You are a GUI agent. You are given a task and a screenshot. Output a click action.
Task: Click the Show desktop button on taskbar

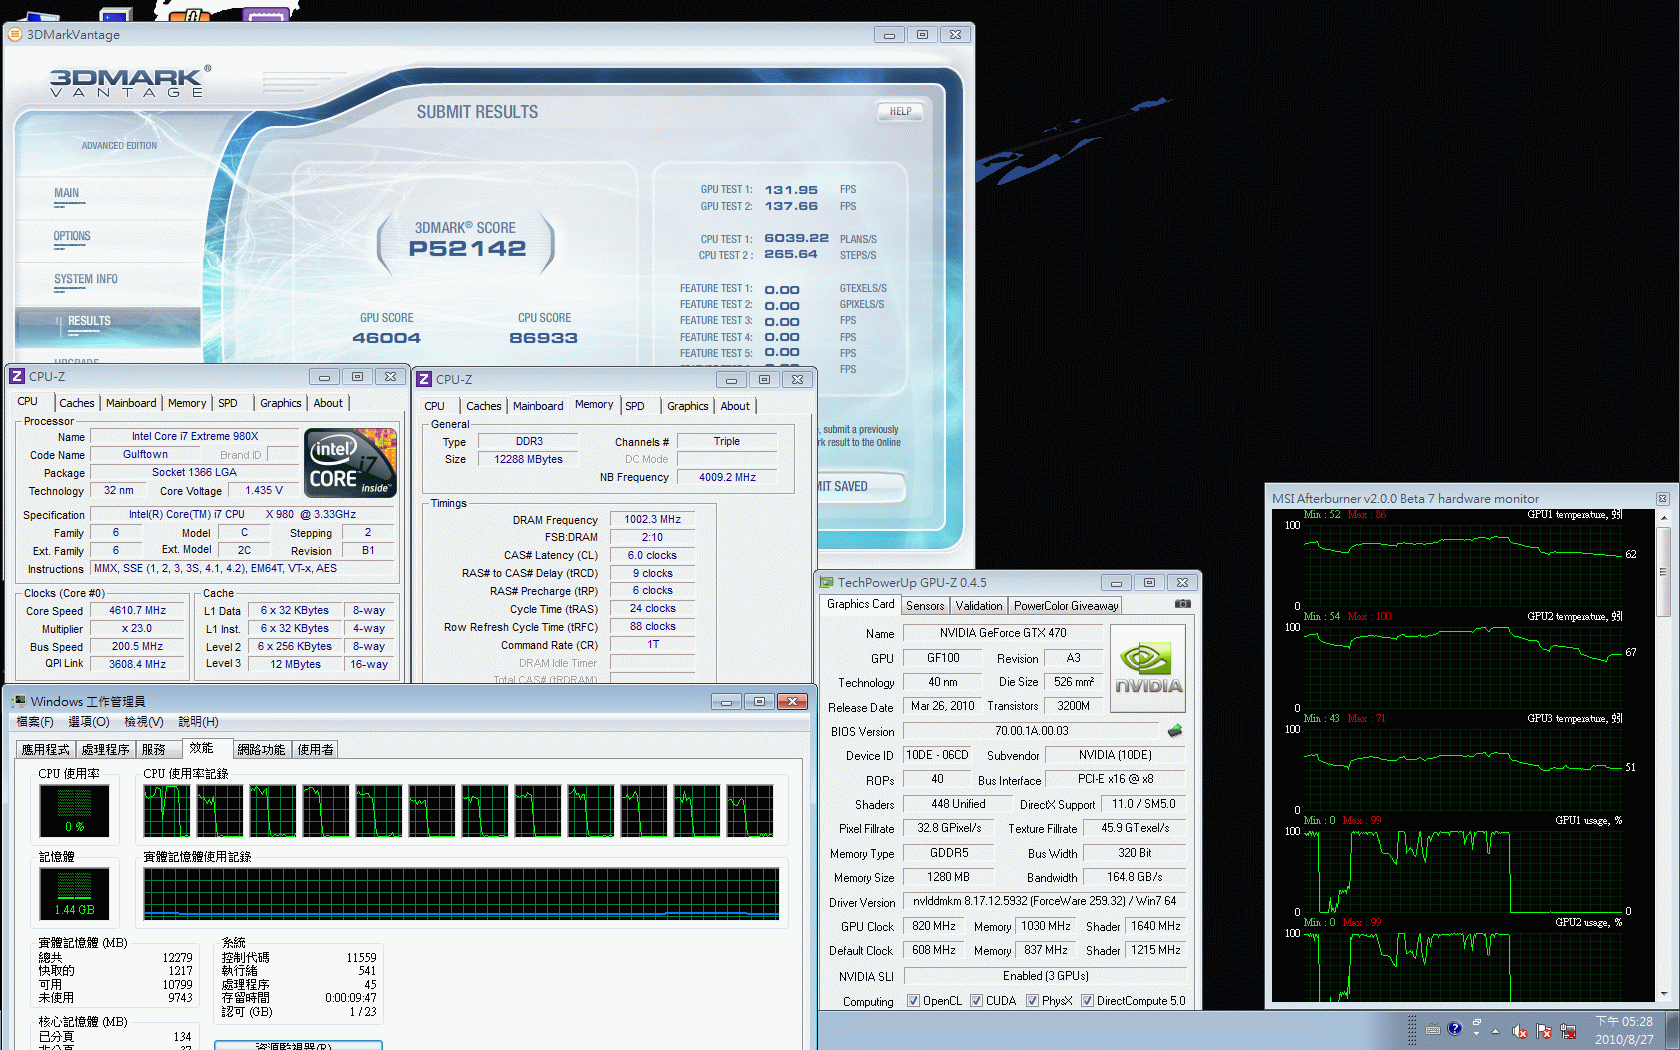[1672, 1031]
